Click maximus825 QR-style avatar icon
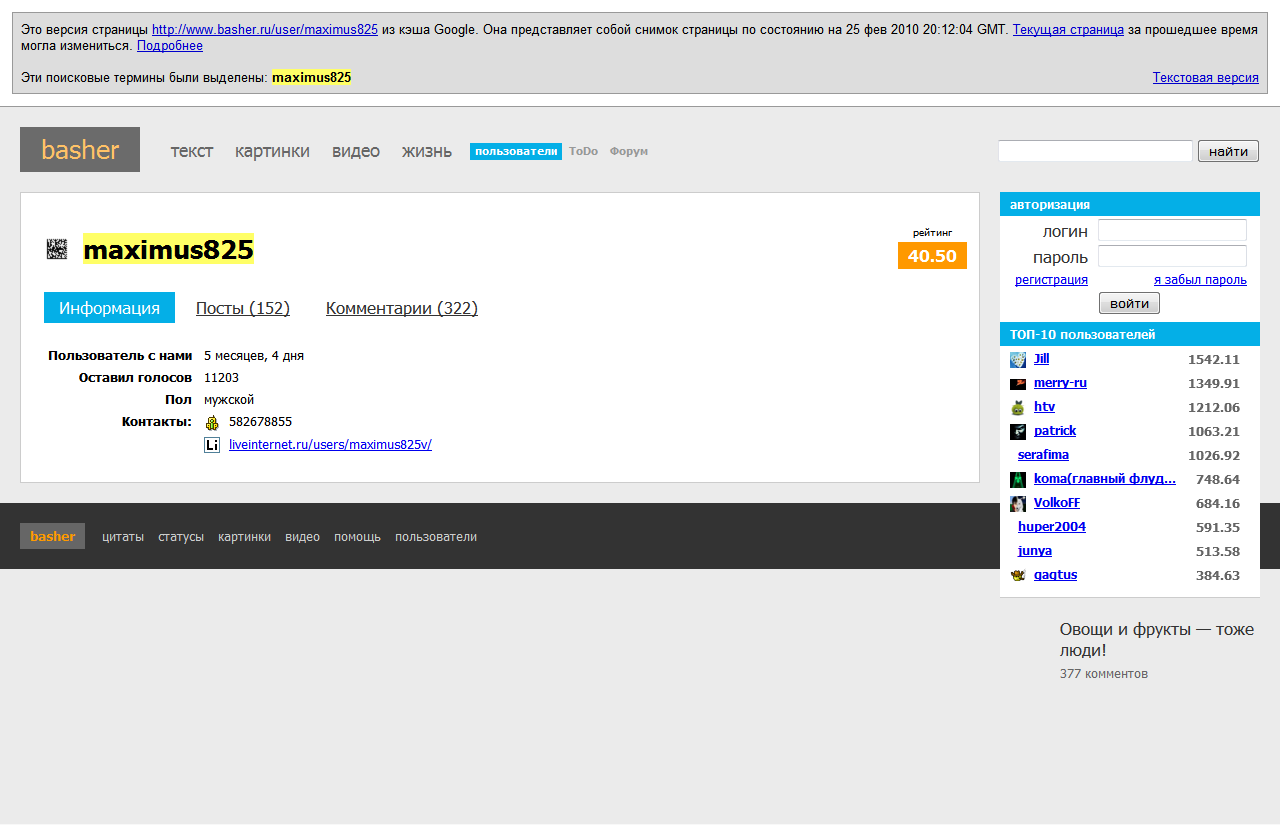This screenshot has height=825, width=1280. tap(57, 250)
